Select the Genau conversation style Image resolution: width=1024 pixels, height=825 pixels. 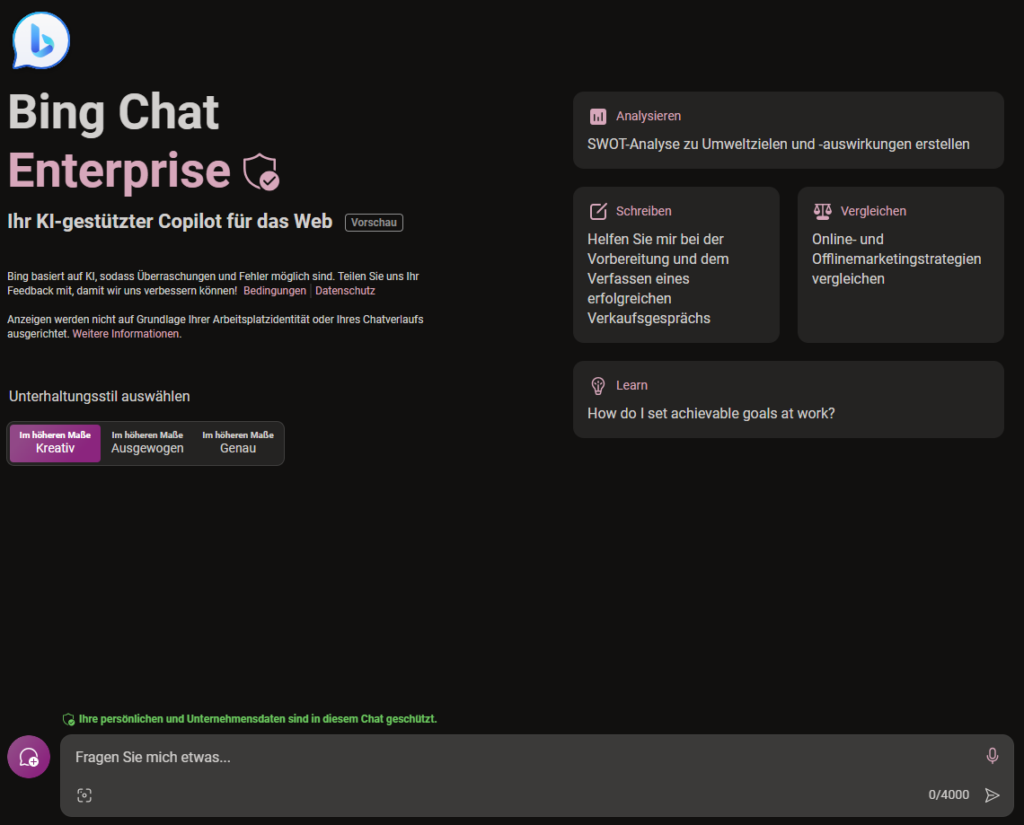238,443
